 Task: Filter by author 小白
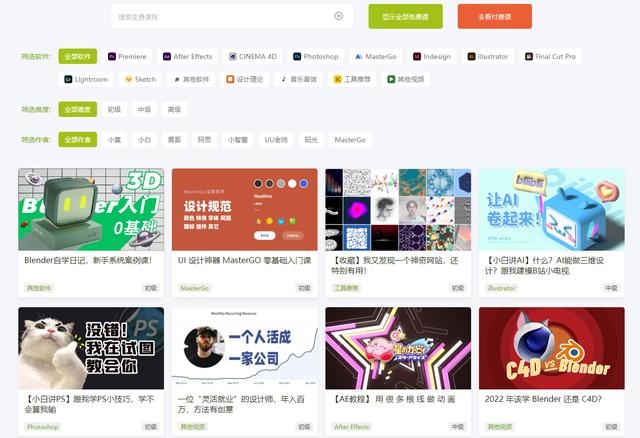144,140
